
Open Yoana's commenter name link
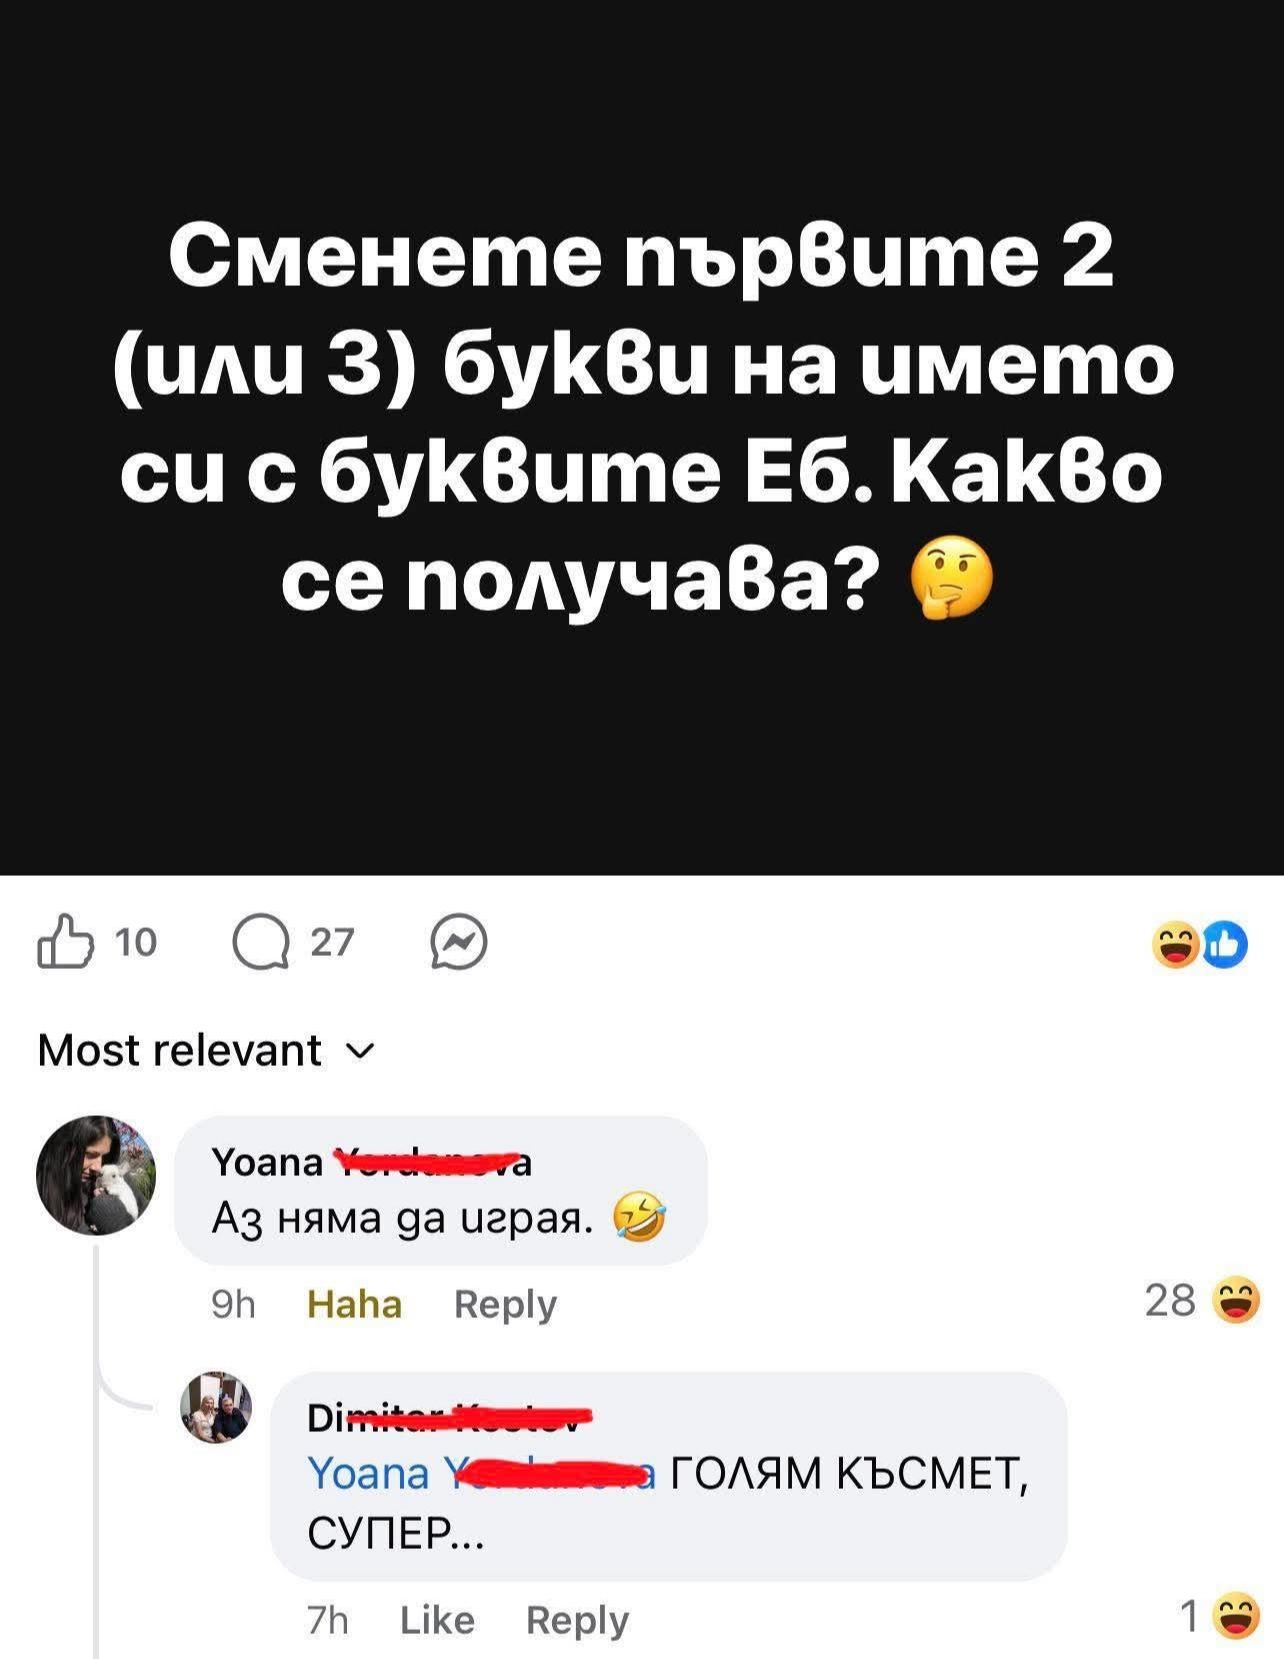pyautogui.click(x=372, y=1163)
